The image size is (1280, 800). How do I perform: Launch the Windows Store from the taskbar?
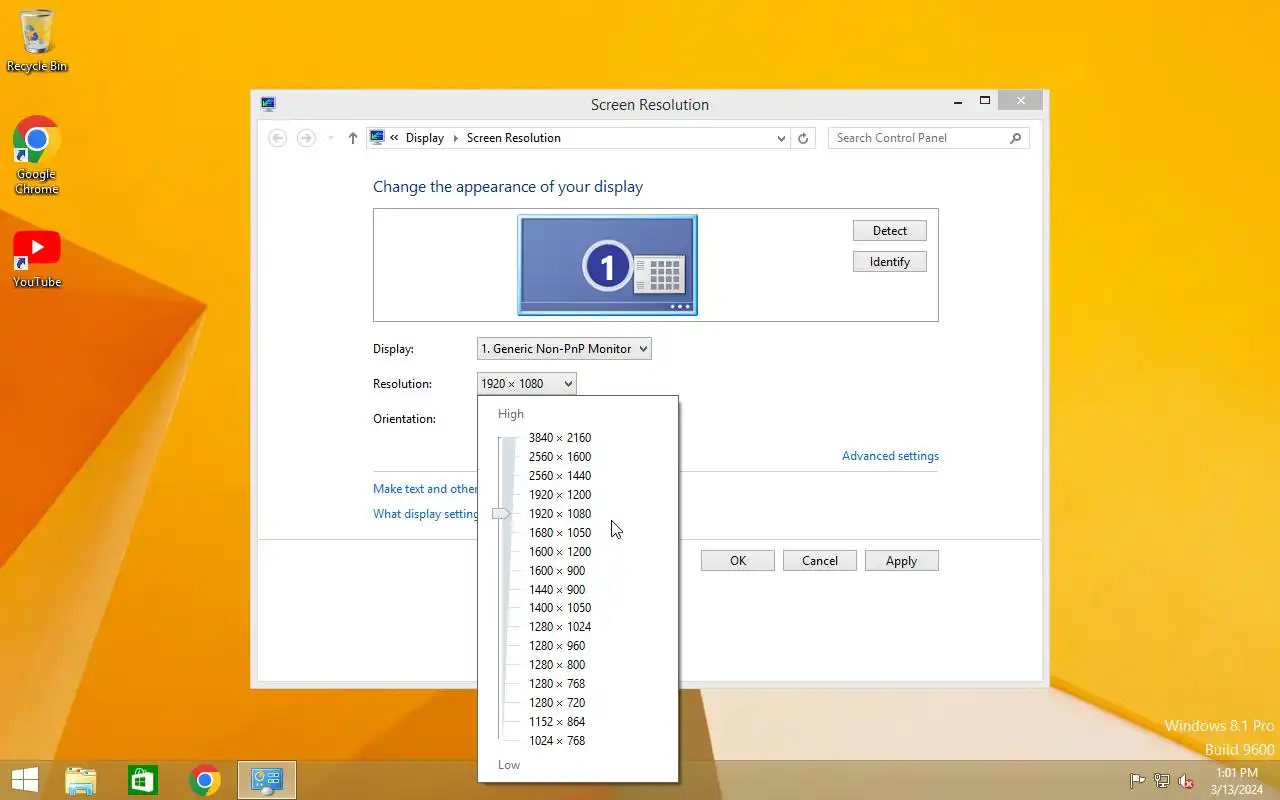pyautogui.click(x=143, y=780)
